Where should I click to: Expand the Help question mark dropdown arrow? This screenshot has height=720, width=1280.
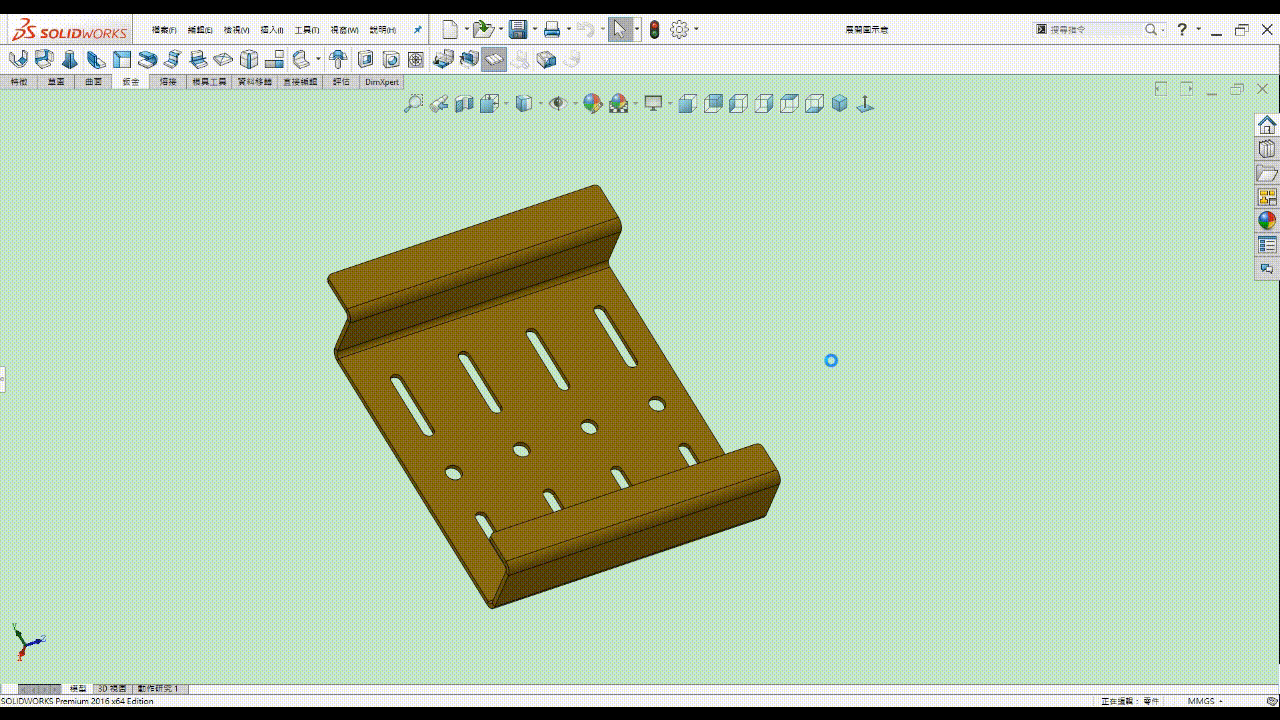[x=1198, y=30]
